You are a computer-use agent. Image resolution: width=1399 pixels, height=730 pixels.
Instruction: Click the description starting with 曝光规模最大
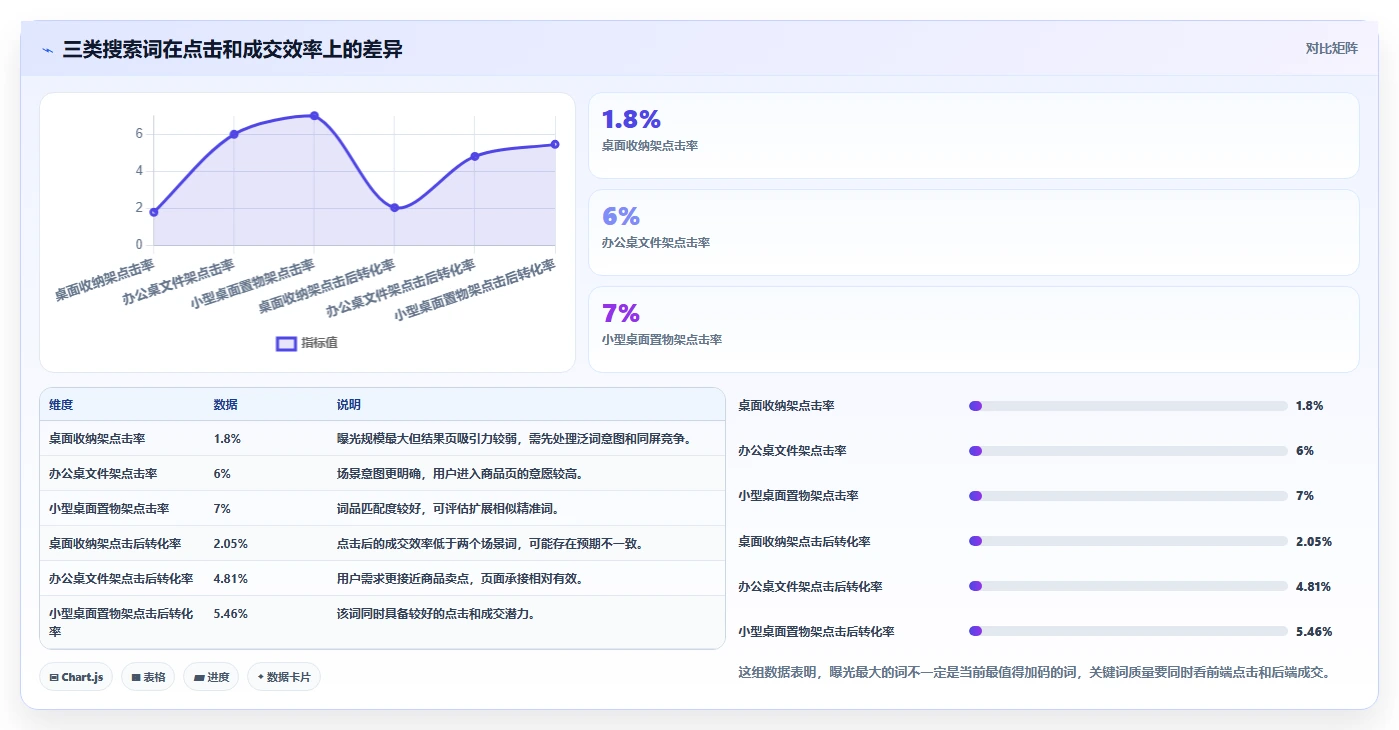tap(515, 438)
